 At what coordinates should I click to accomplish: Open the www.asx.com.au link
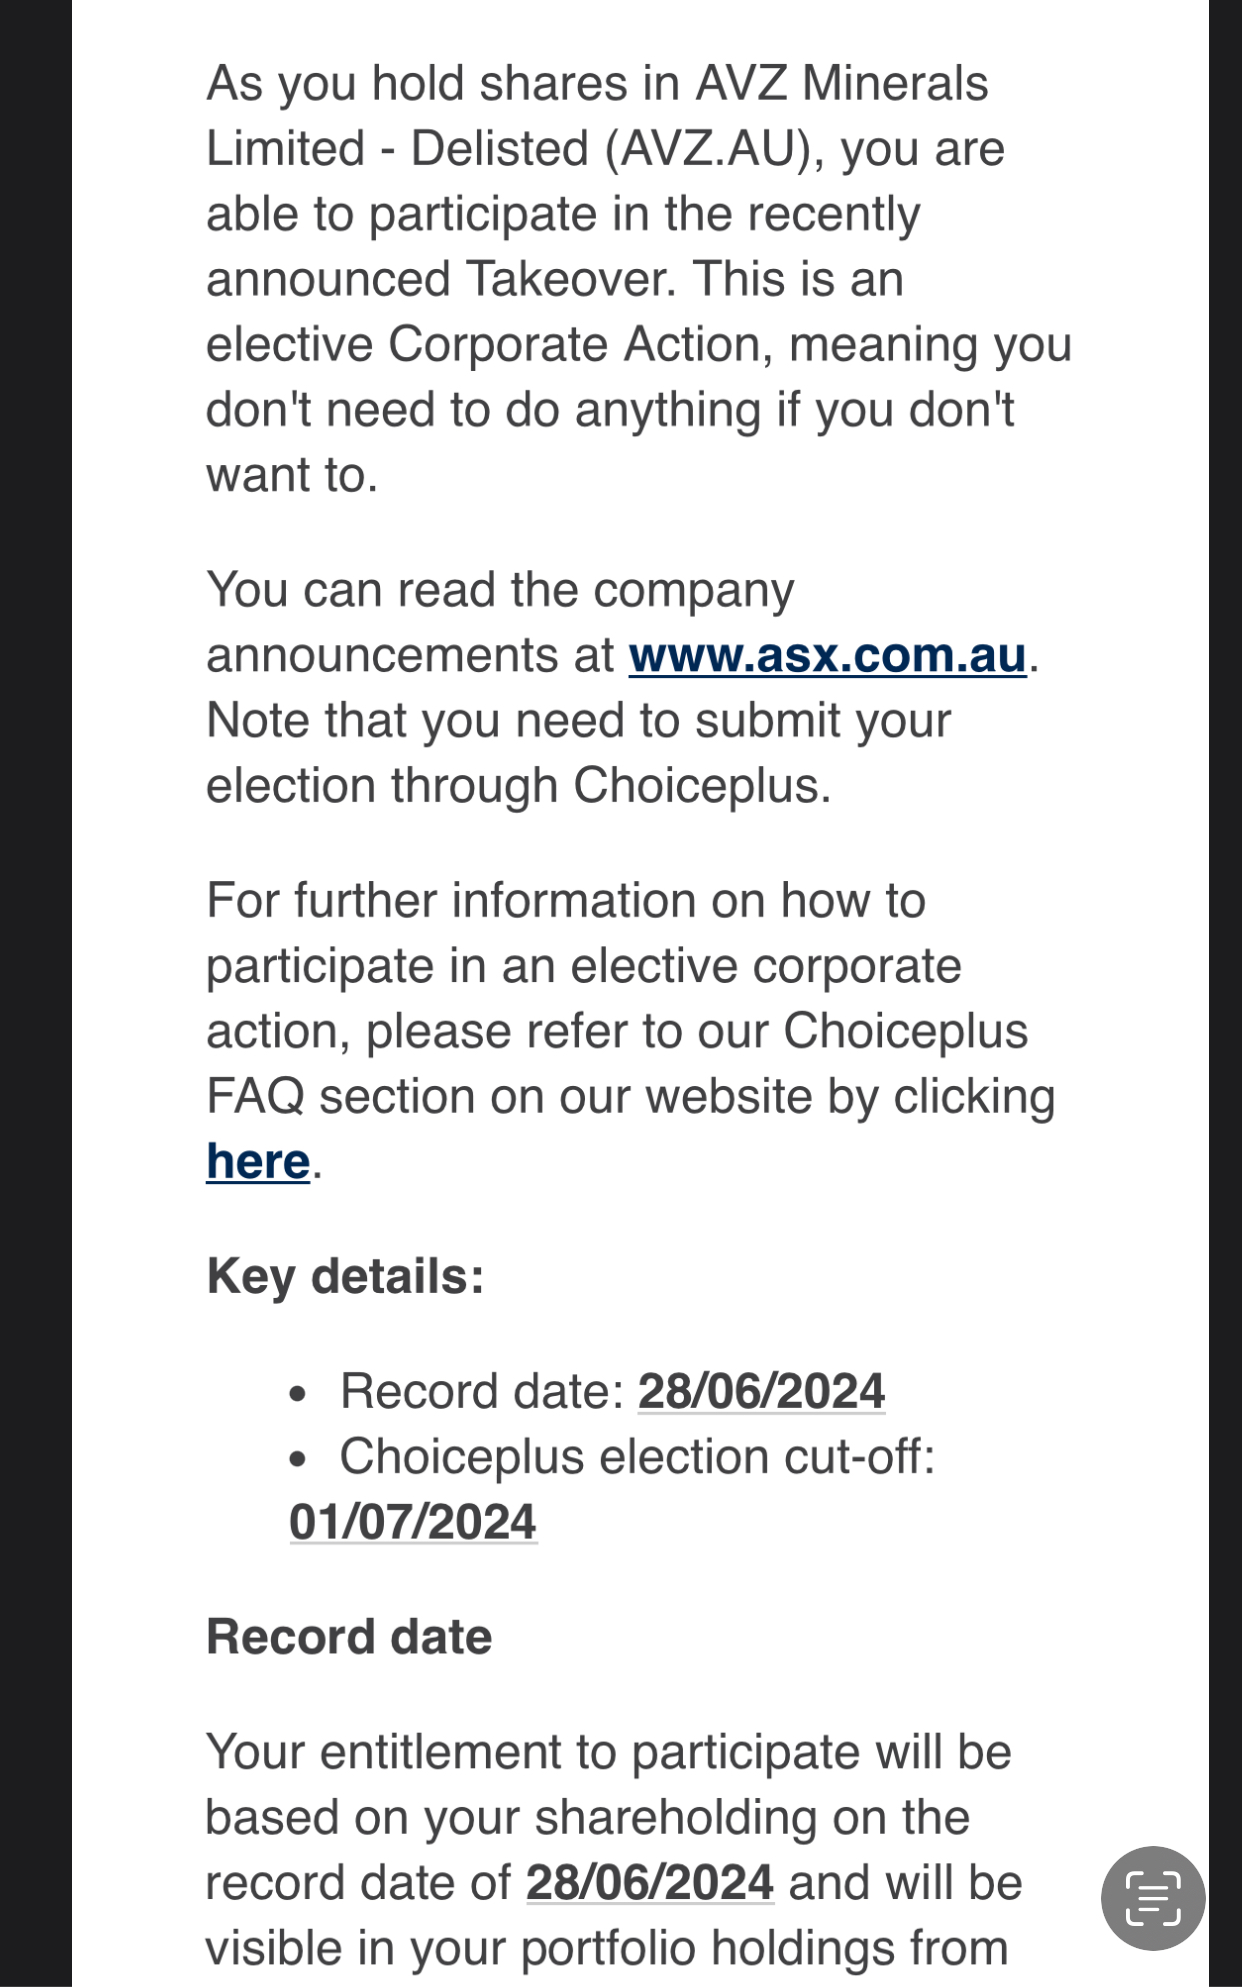827,656
